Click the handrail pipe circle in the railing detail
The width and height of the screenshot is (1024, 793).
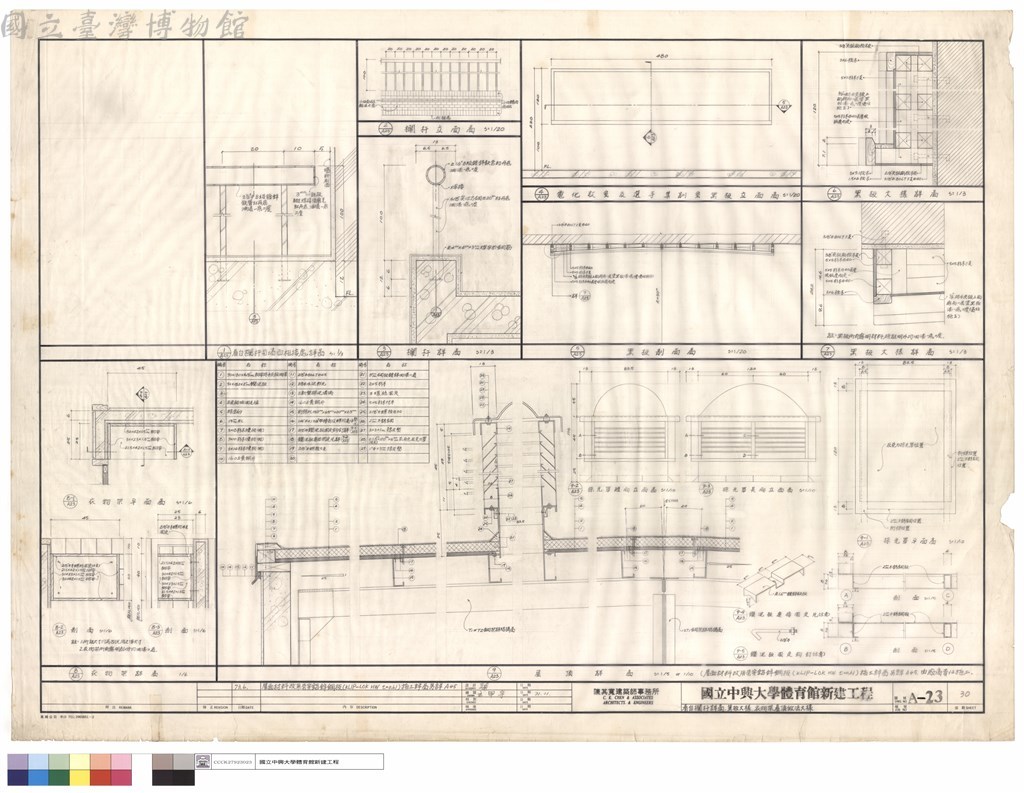coord(436,175)
